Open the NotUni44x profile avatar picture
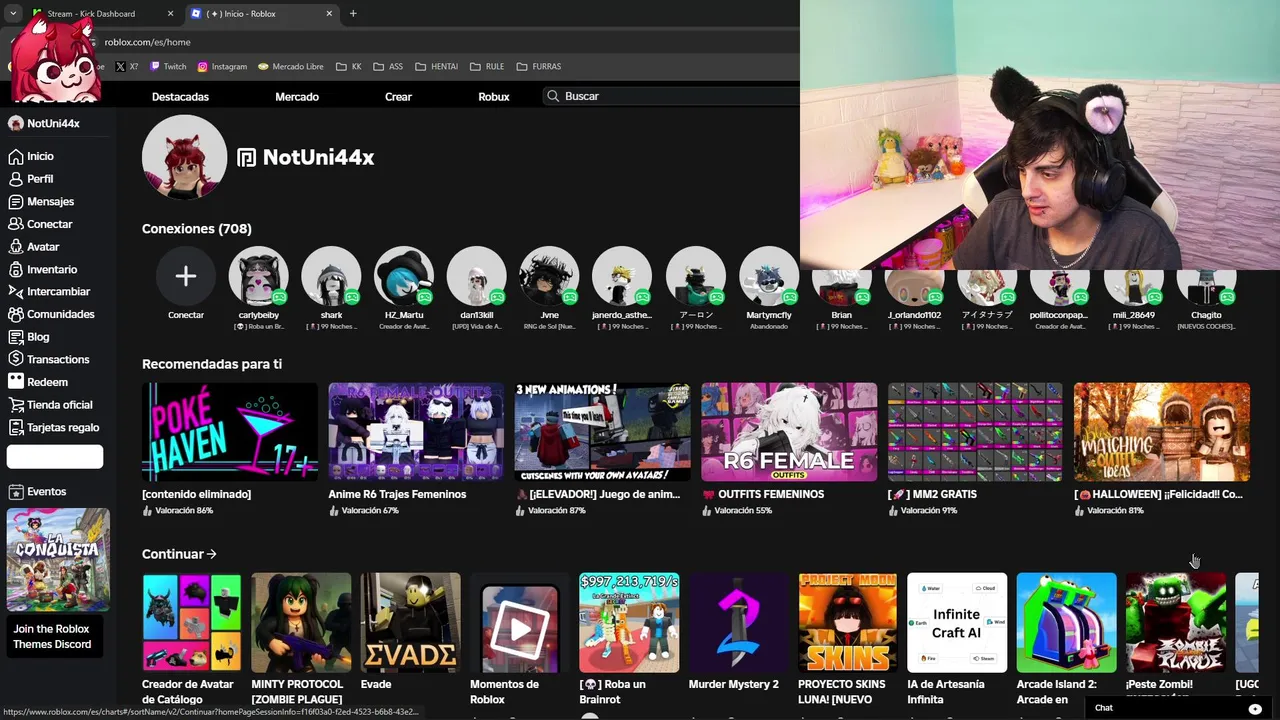This screenshot has height=720, width=1280. point(184,157)
